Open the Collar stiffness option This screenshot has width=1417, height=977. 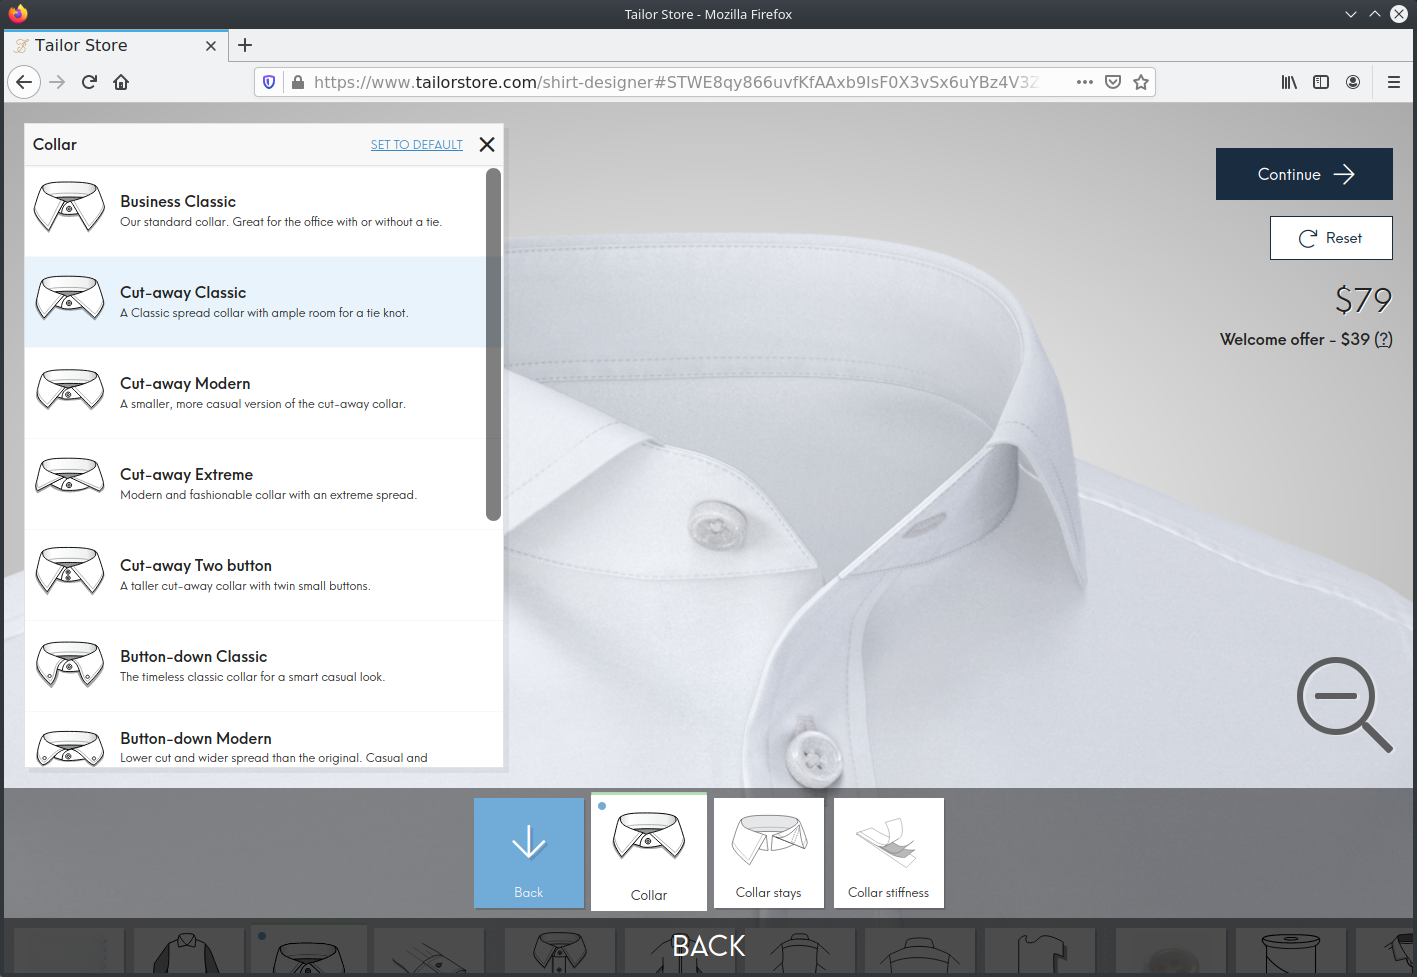click(x=889, y=853)
